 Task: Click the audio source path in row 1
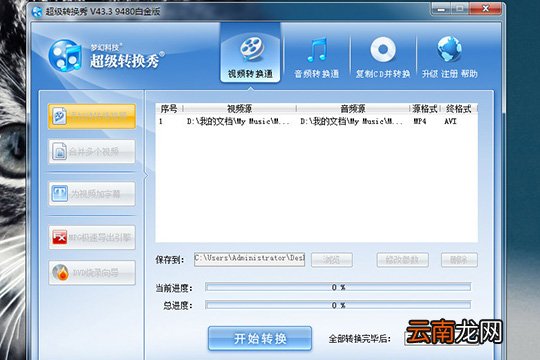pos(351,121)
